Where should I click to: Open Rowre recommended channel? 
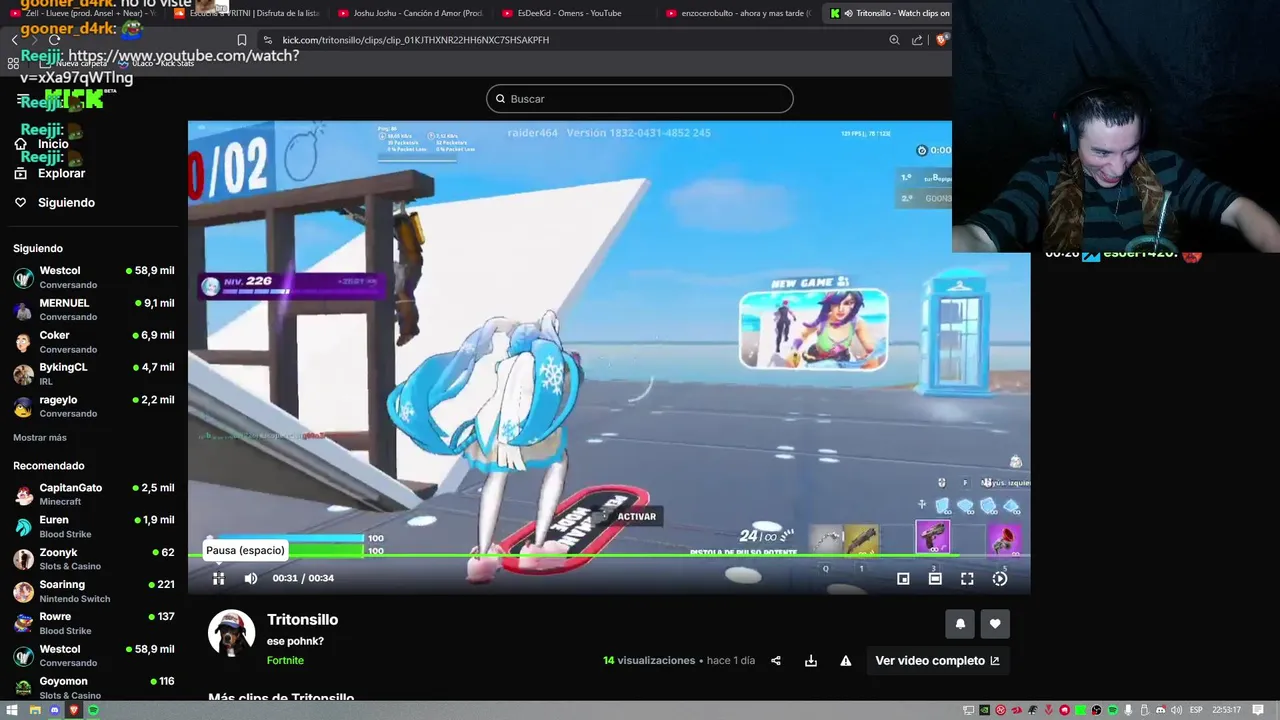[x=94, y=623]
